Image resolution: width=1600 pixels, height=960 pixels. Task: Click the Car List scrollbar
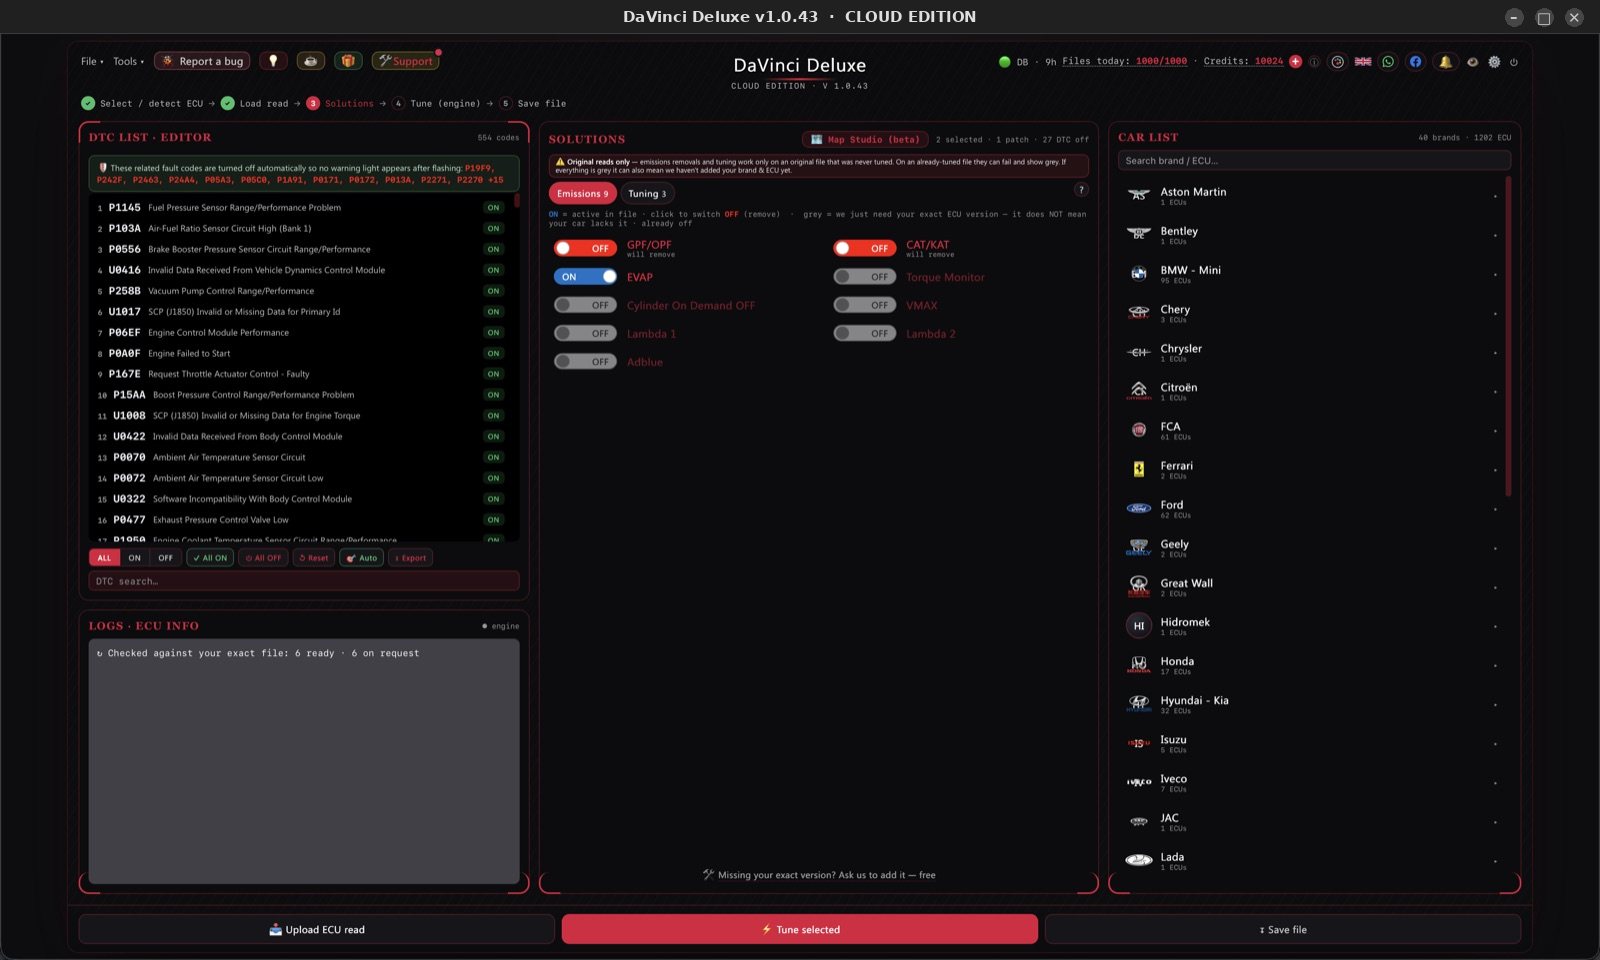coord(1508,337)
